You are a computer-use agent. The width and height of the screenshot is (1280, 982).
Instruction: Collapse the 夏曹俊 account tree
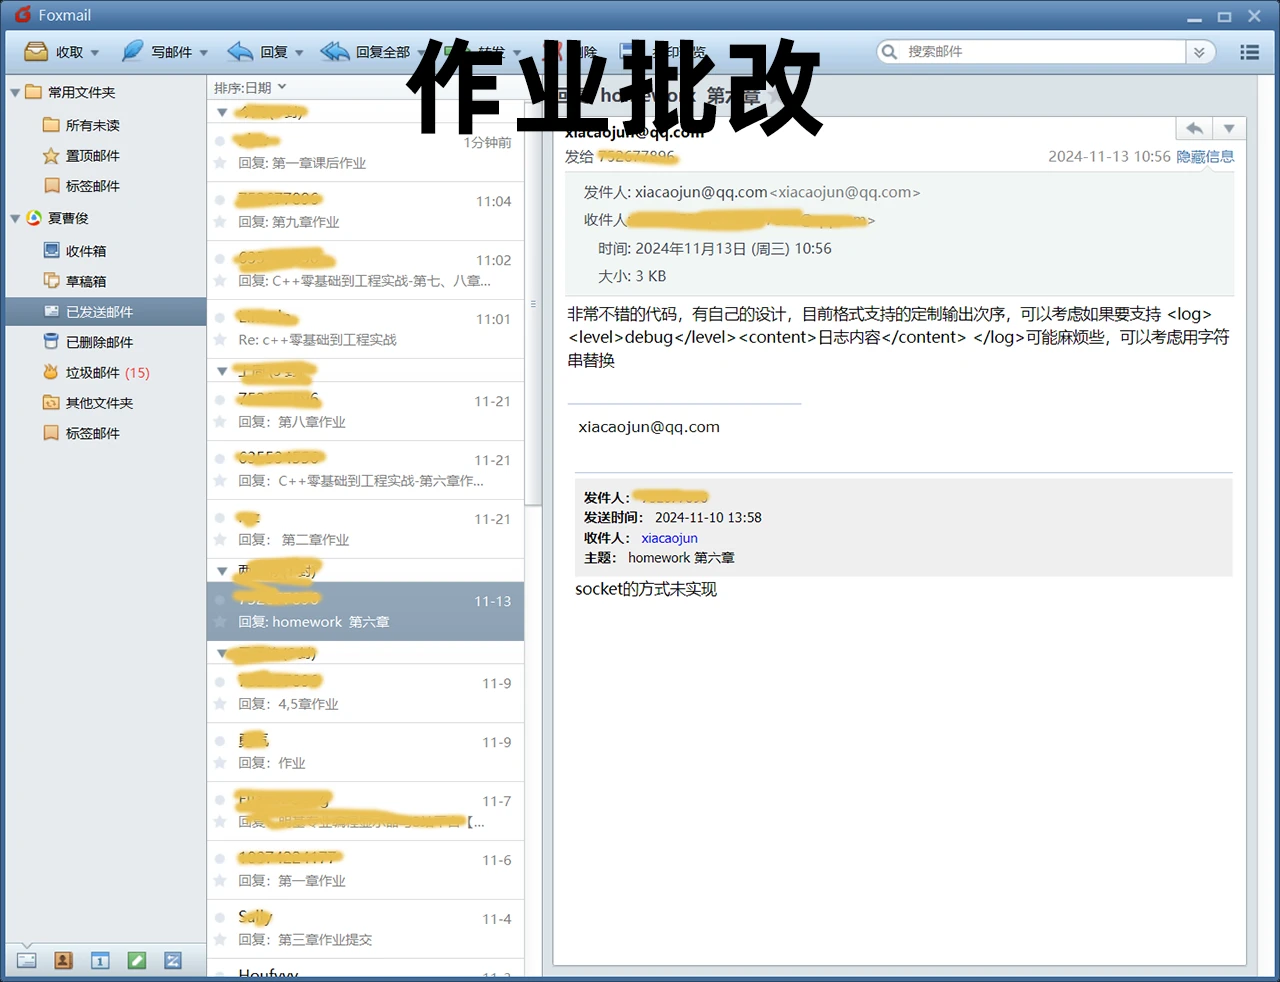pos(15,218)
